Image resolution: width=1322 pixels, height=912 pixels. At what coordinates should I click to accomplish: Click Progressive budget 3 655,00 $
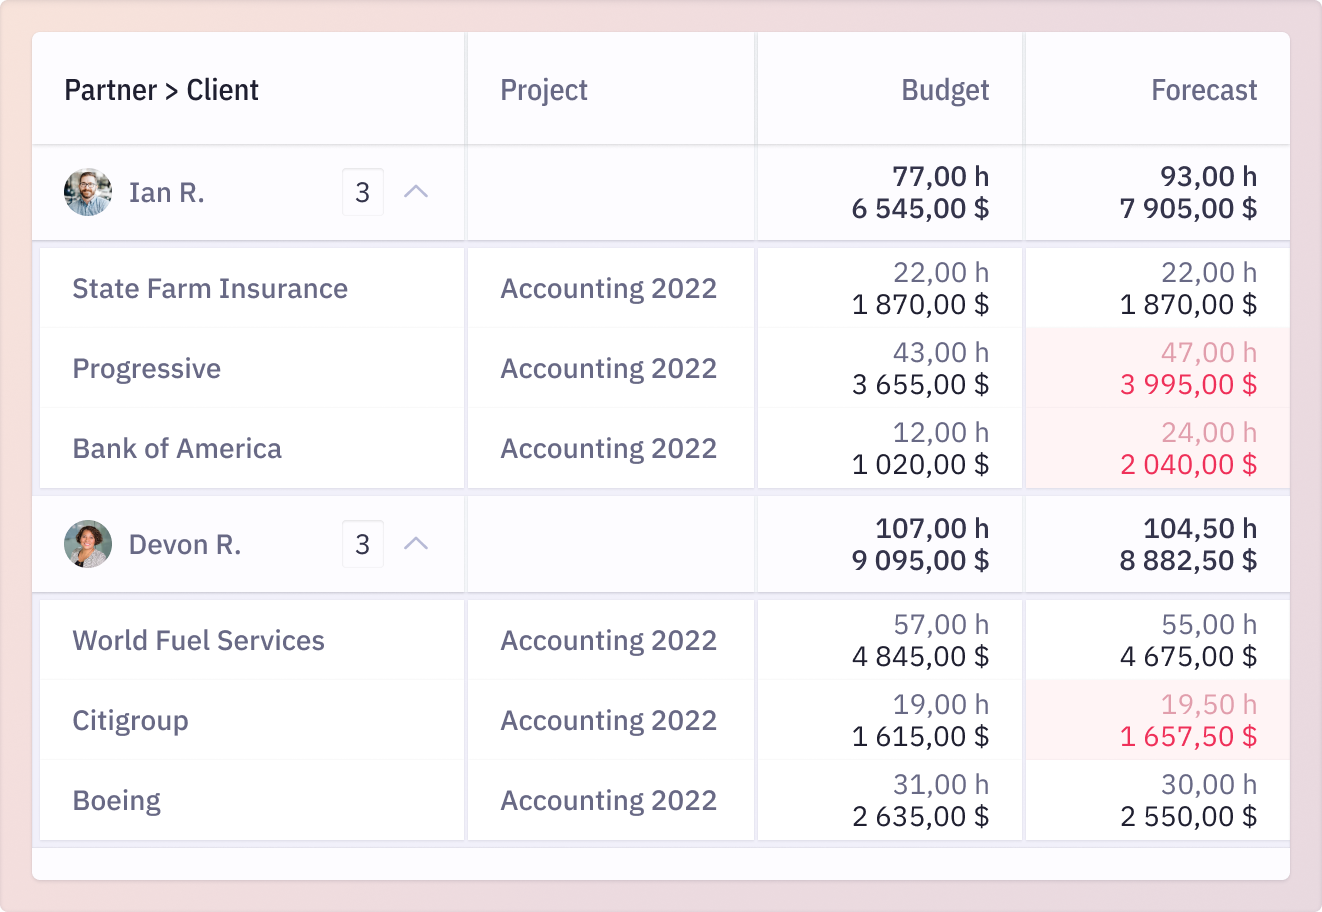pos(920,385)
